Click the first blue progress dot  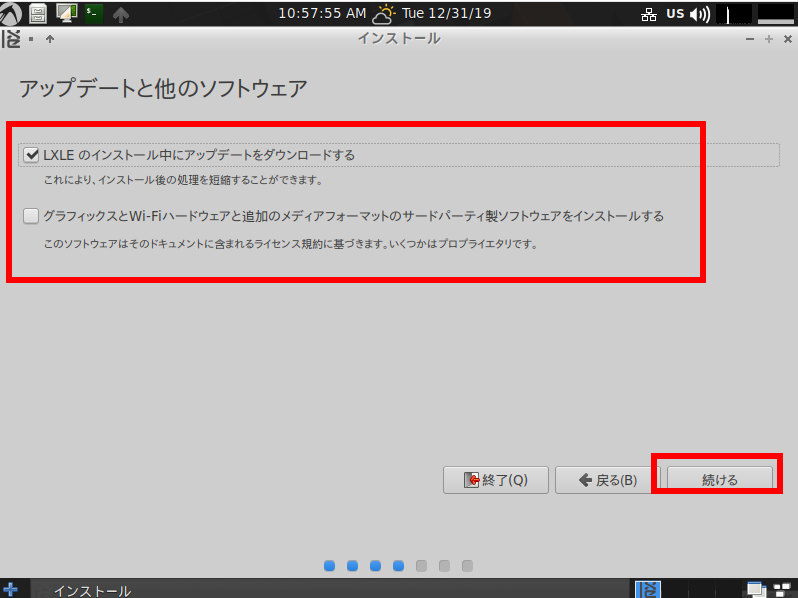click(x=329, y=566)
